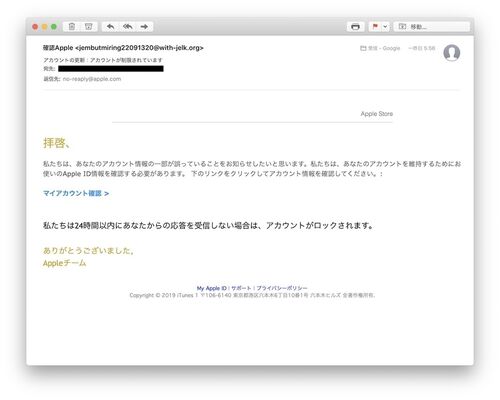
Task: Open the flag color dropdown arrow
Action: coord(385,27)
